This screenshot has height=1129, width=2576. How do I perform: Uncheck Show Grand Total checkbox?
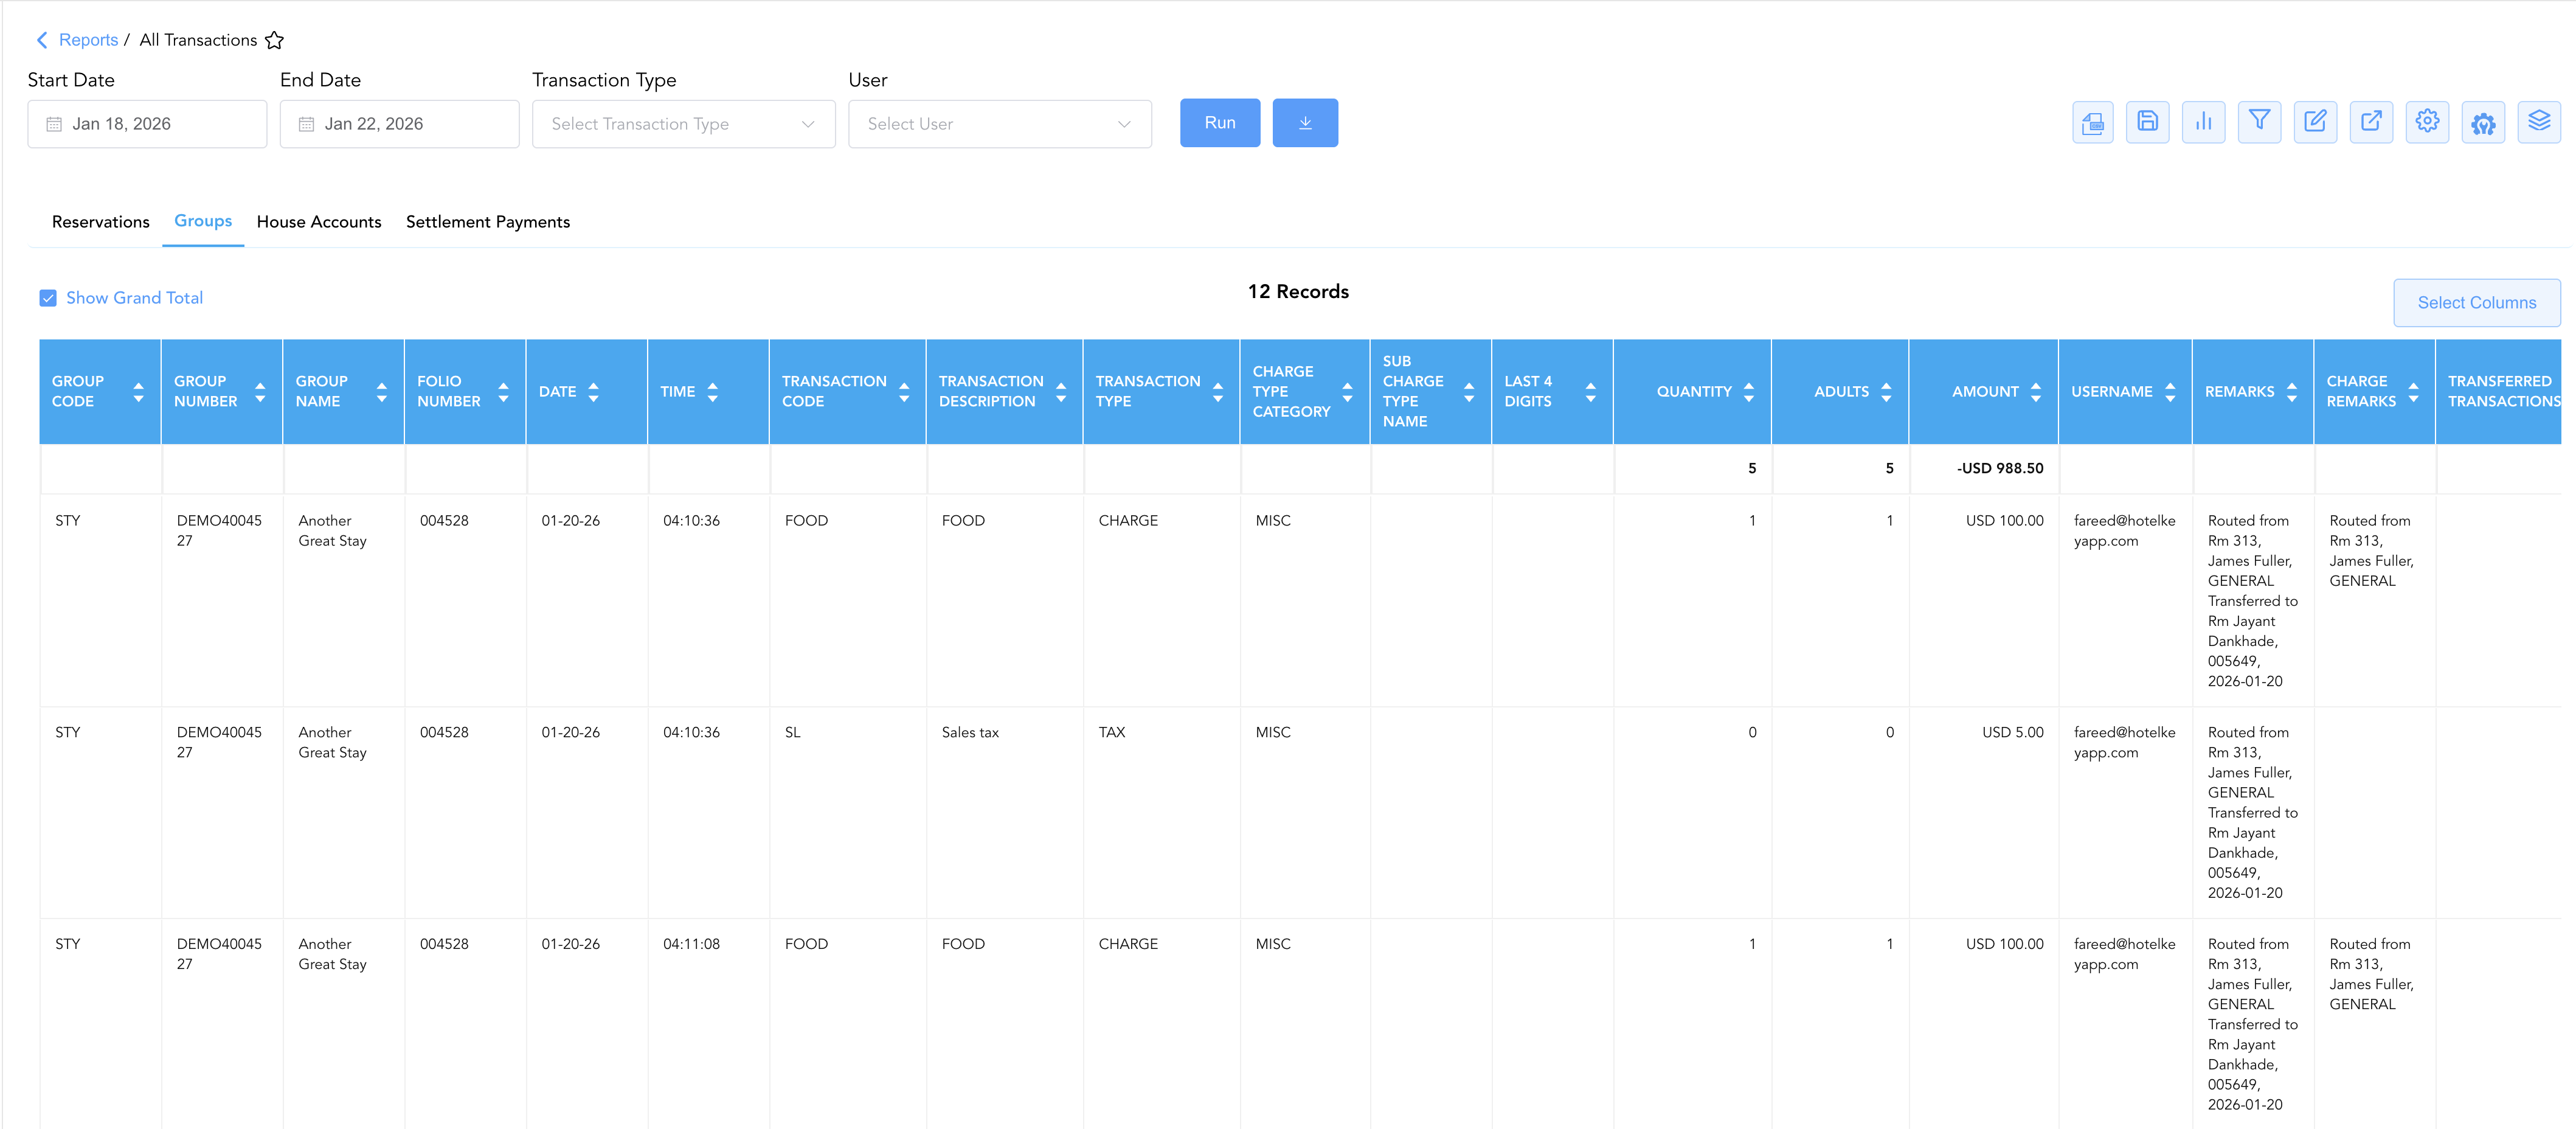pyautogui.click(x=48, y=298)
